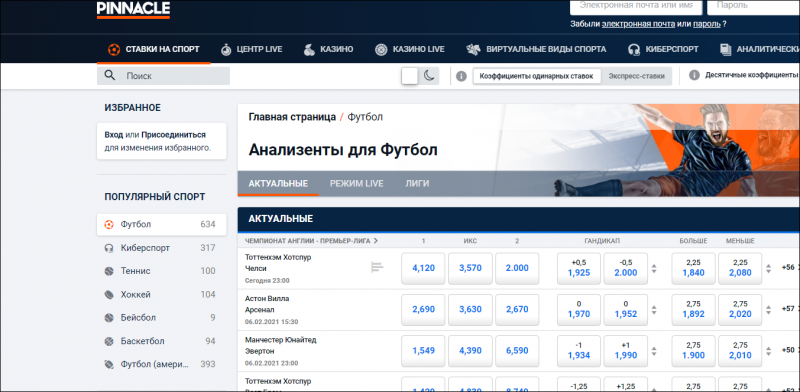The height and width of the screenshot is (392, 800).
Task: Click the Поиск search field
Action: point(163,76)
